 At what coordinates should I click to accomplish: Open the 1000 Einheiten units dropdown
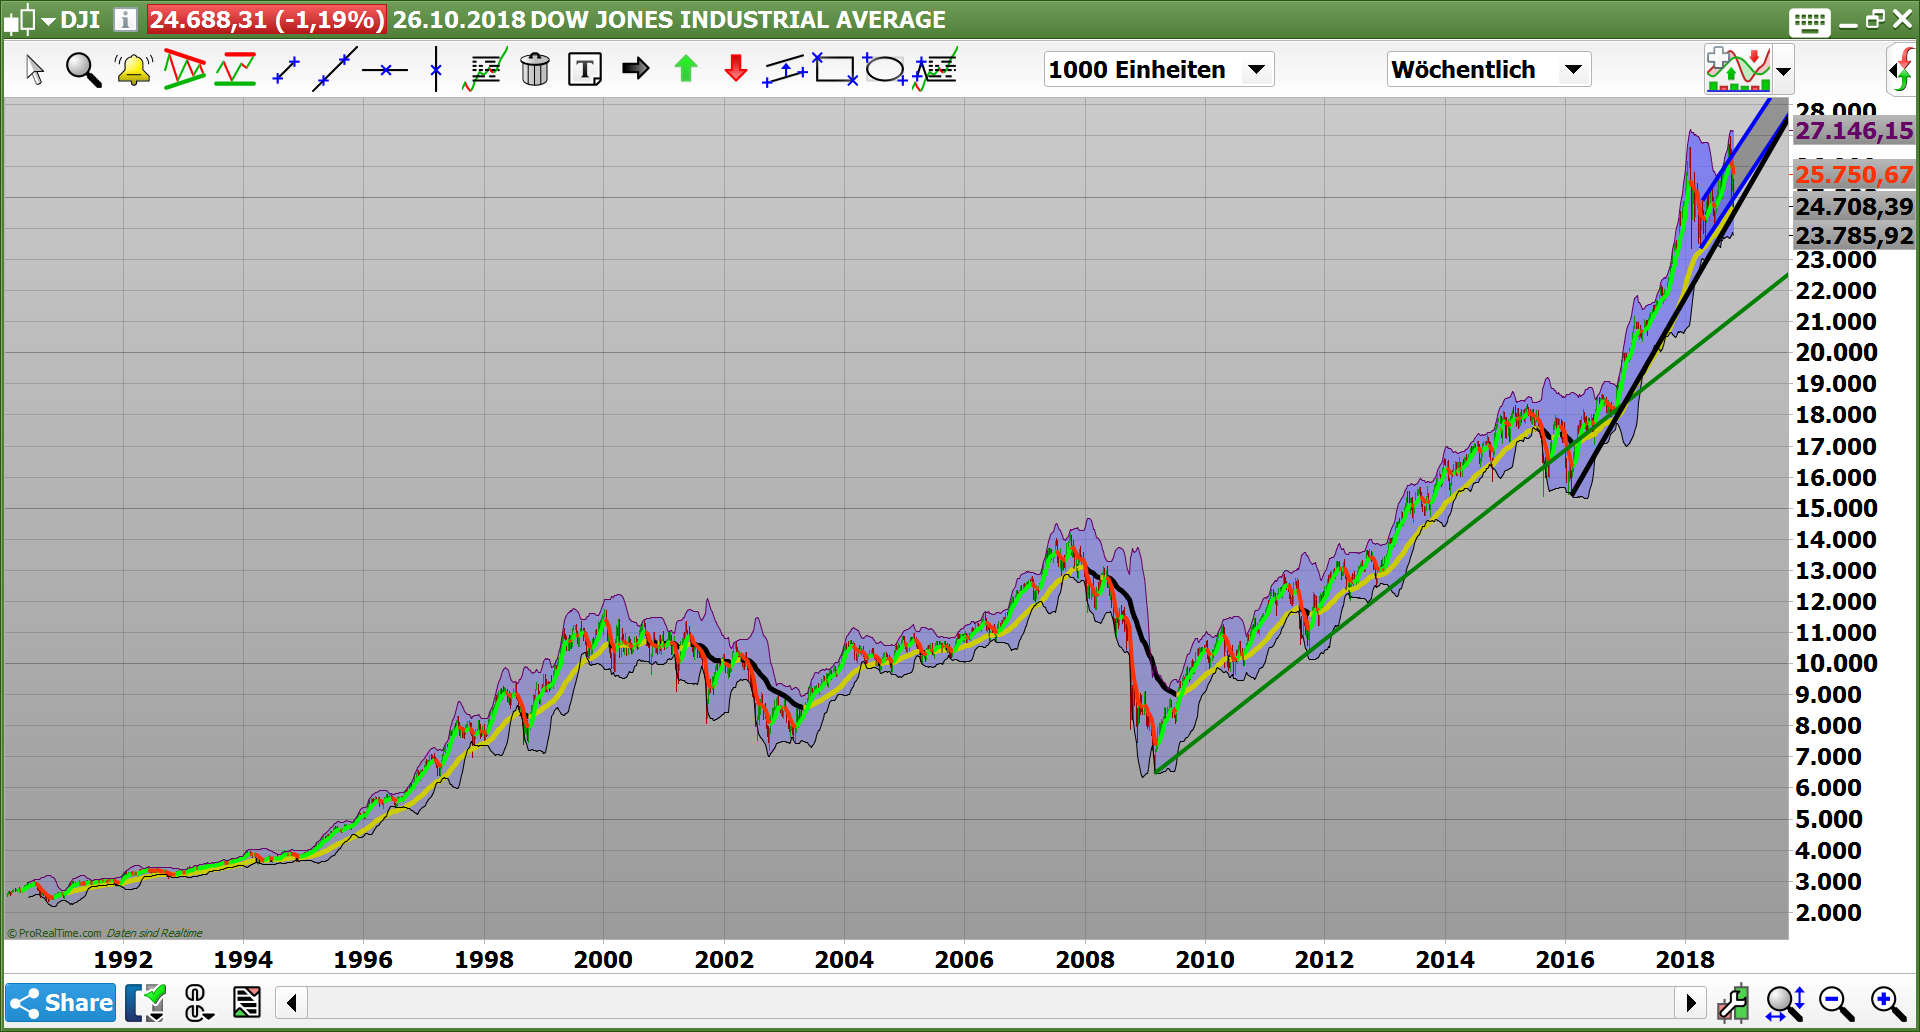[1159, 69]
